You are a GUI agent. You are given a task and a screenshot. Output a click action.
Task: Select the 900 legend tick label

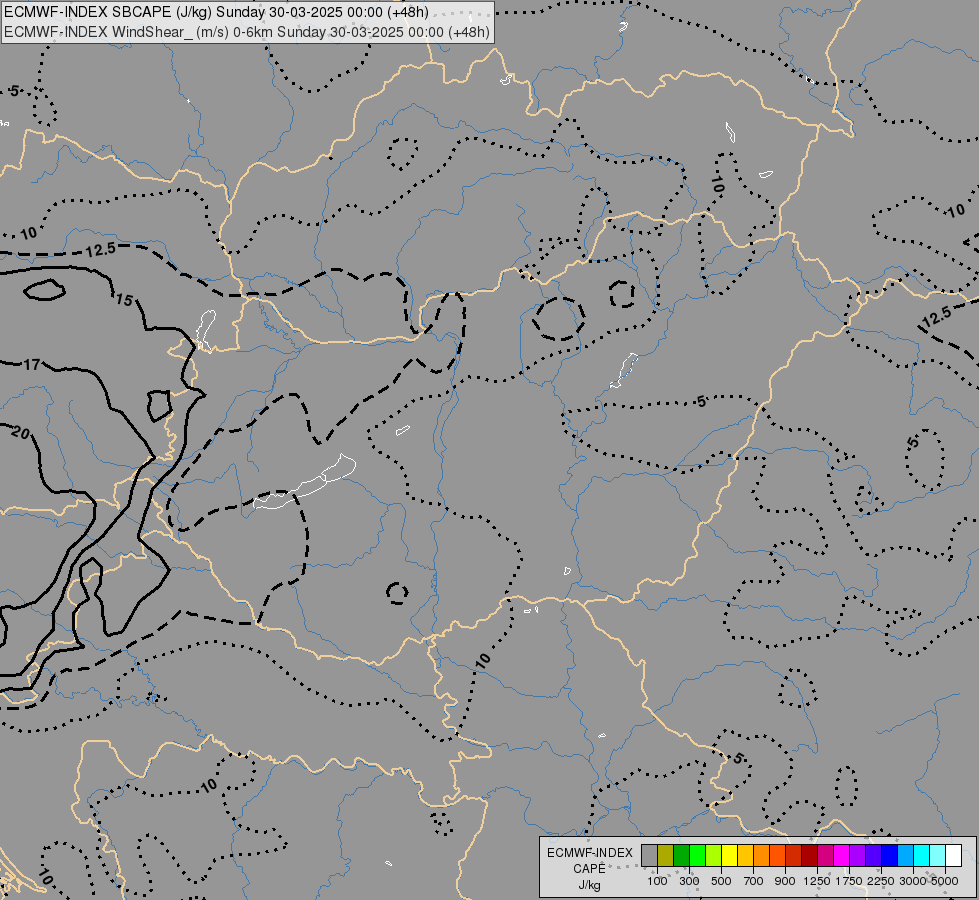tap(785, 881)
